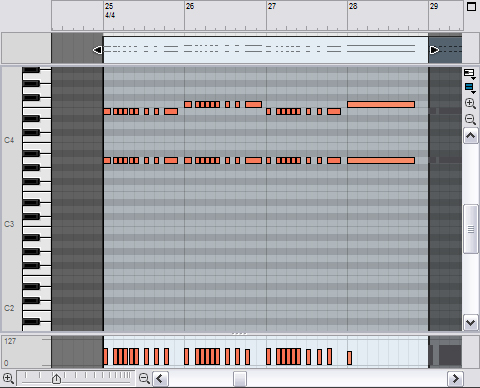The height and width of the screenshot is (388, 480).
Task: Click the vertical zoom-in magnifier icon
Action: point(470,103)
